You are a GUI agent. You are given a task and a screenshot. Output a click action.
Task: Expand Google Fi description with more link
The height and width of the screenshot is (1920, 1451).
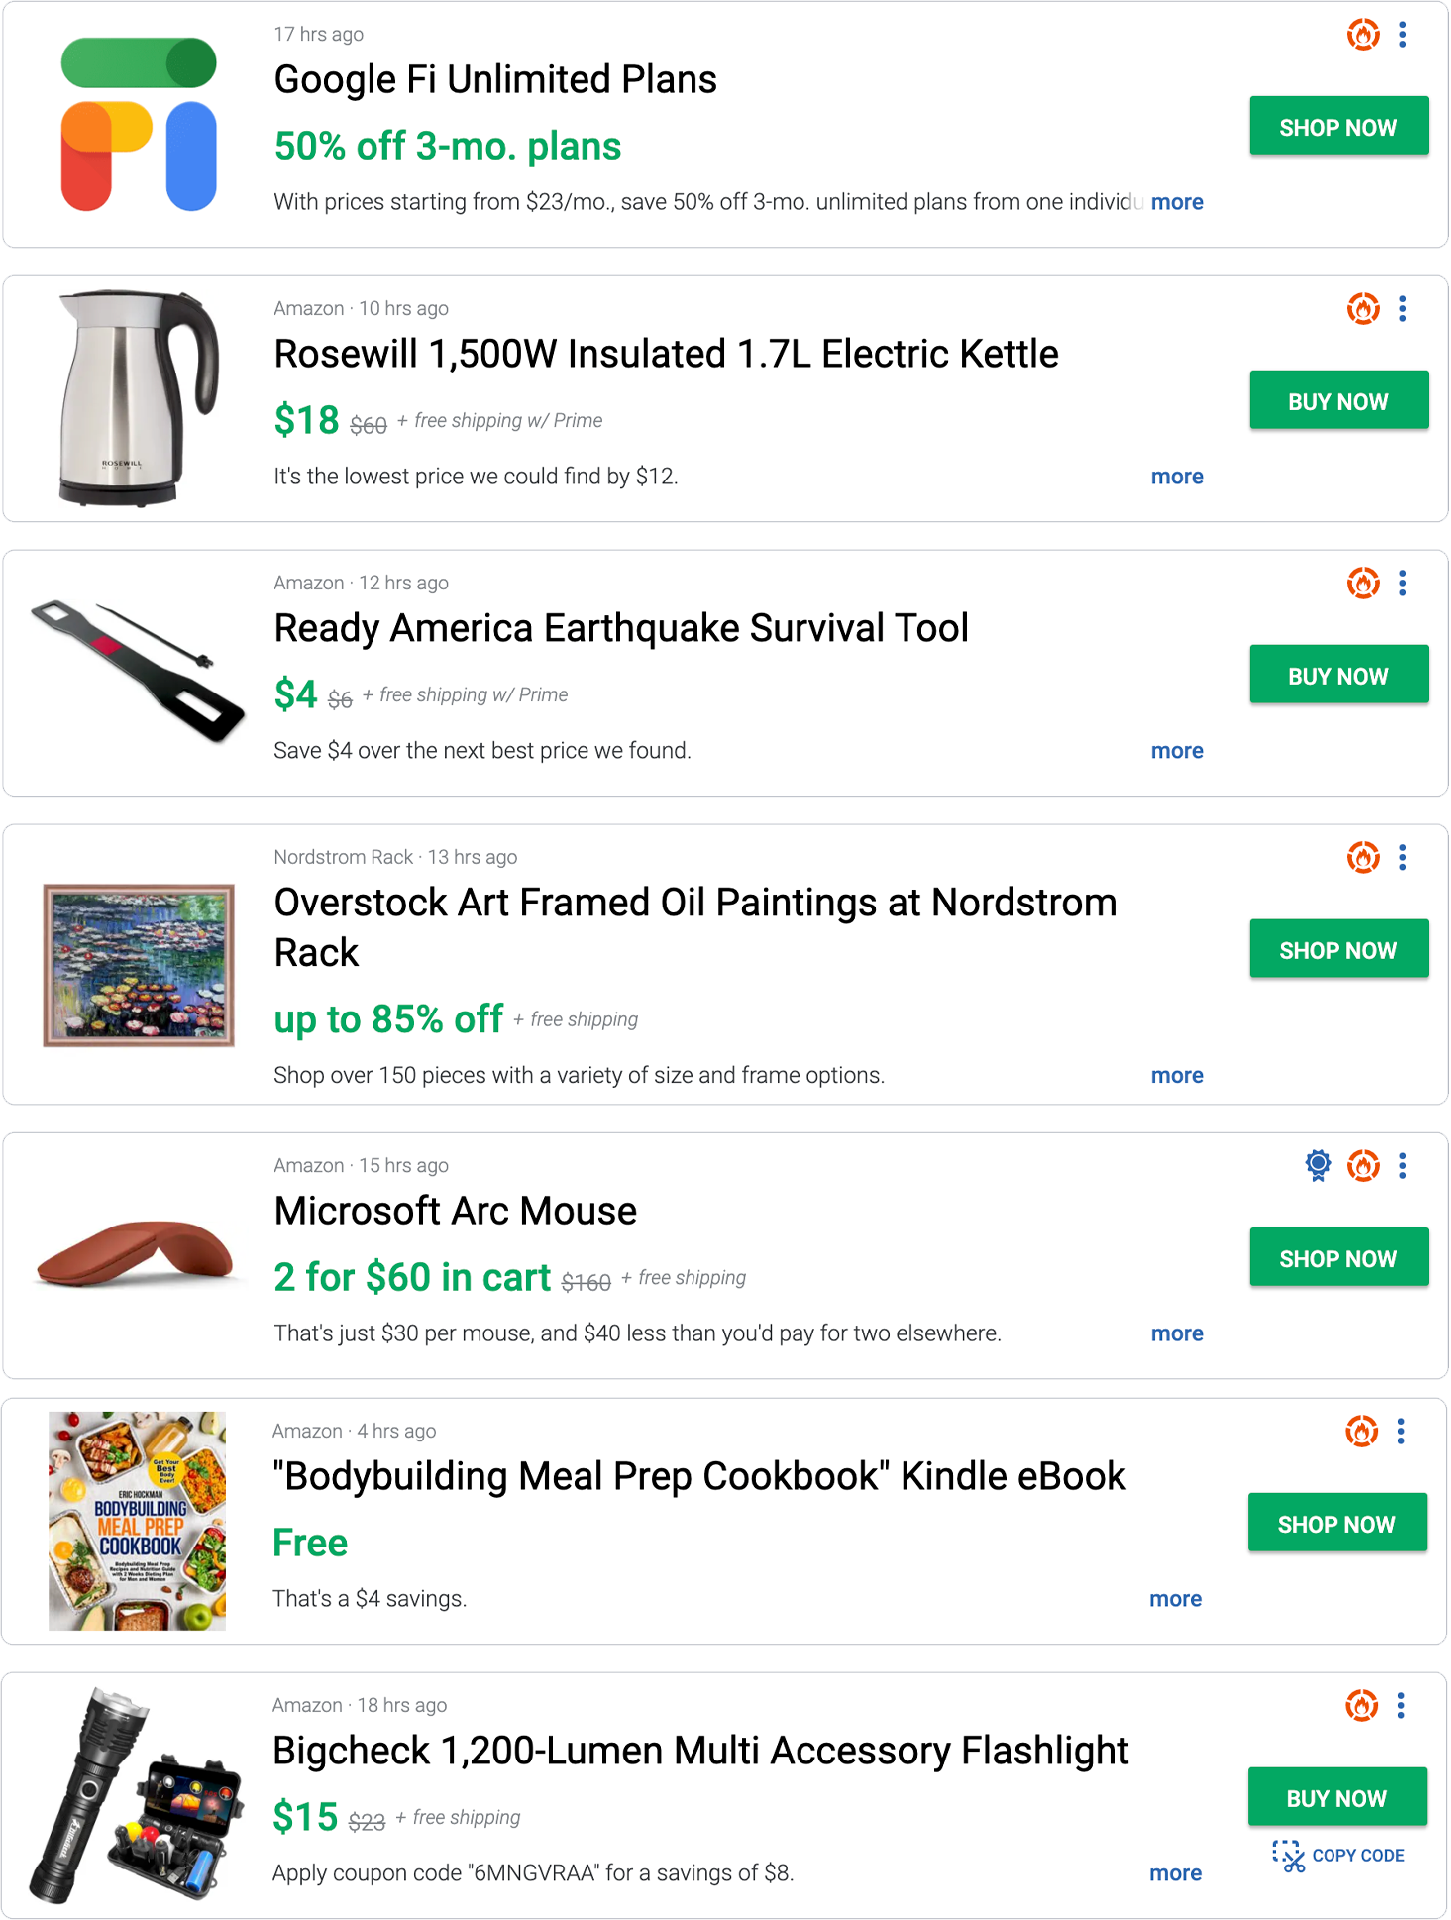coord(1177,202)
